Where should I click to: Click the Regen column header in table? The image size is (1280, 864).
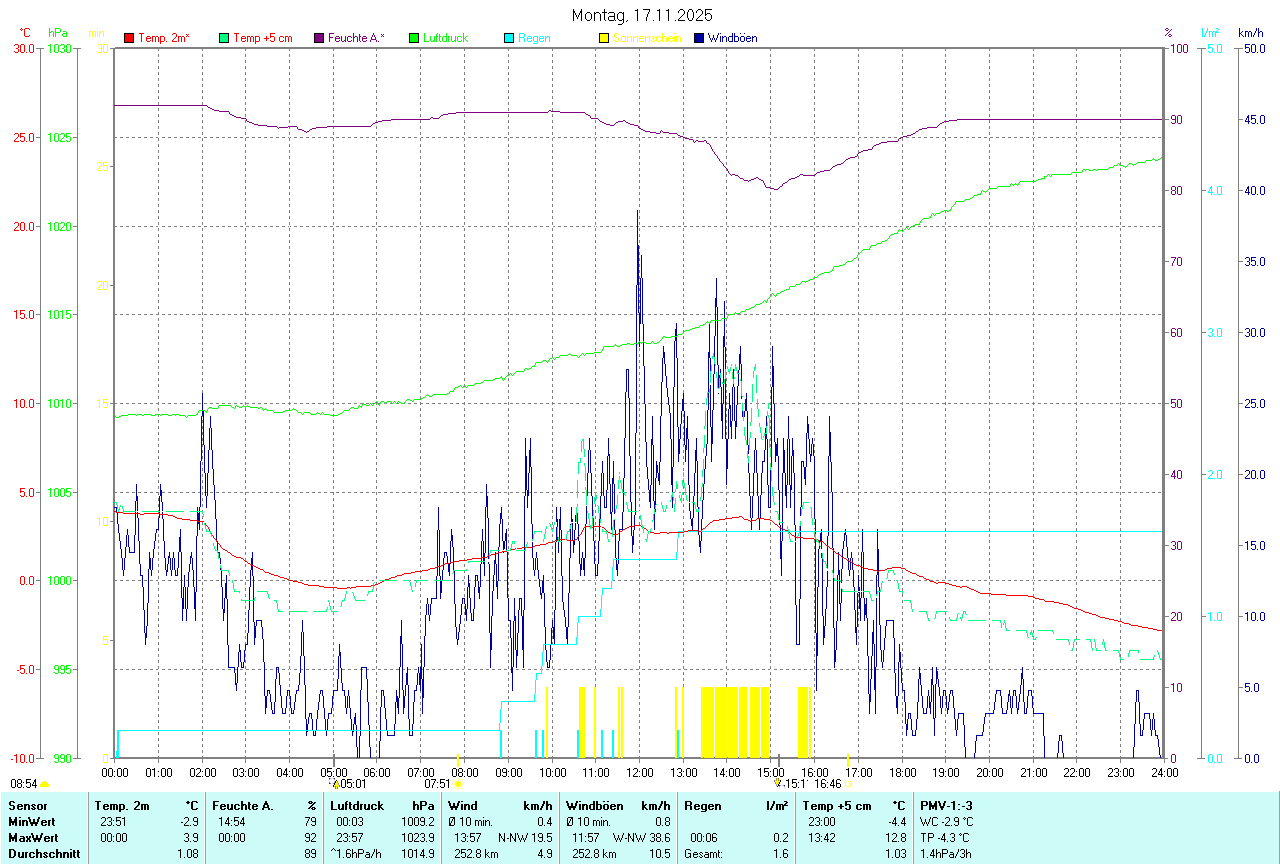click(702, 805)
